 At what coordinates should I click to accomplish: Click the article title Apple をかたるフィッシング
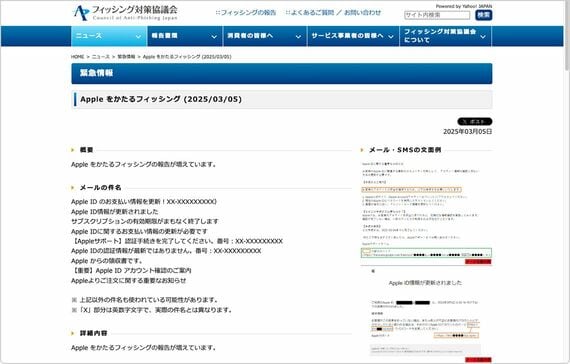click(161, 99)
